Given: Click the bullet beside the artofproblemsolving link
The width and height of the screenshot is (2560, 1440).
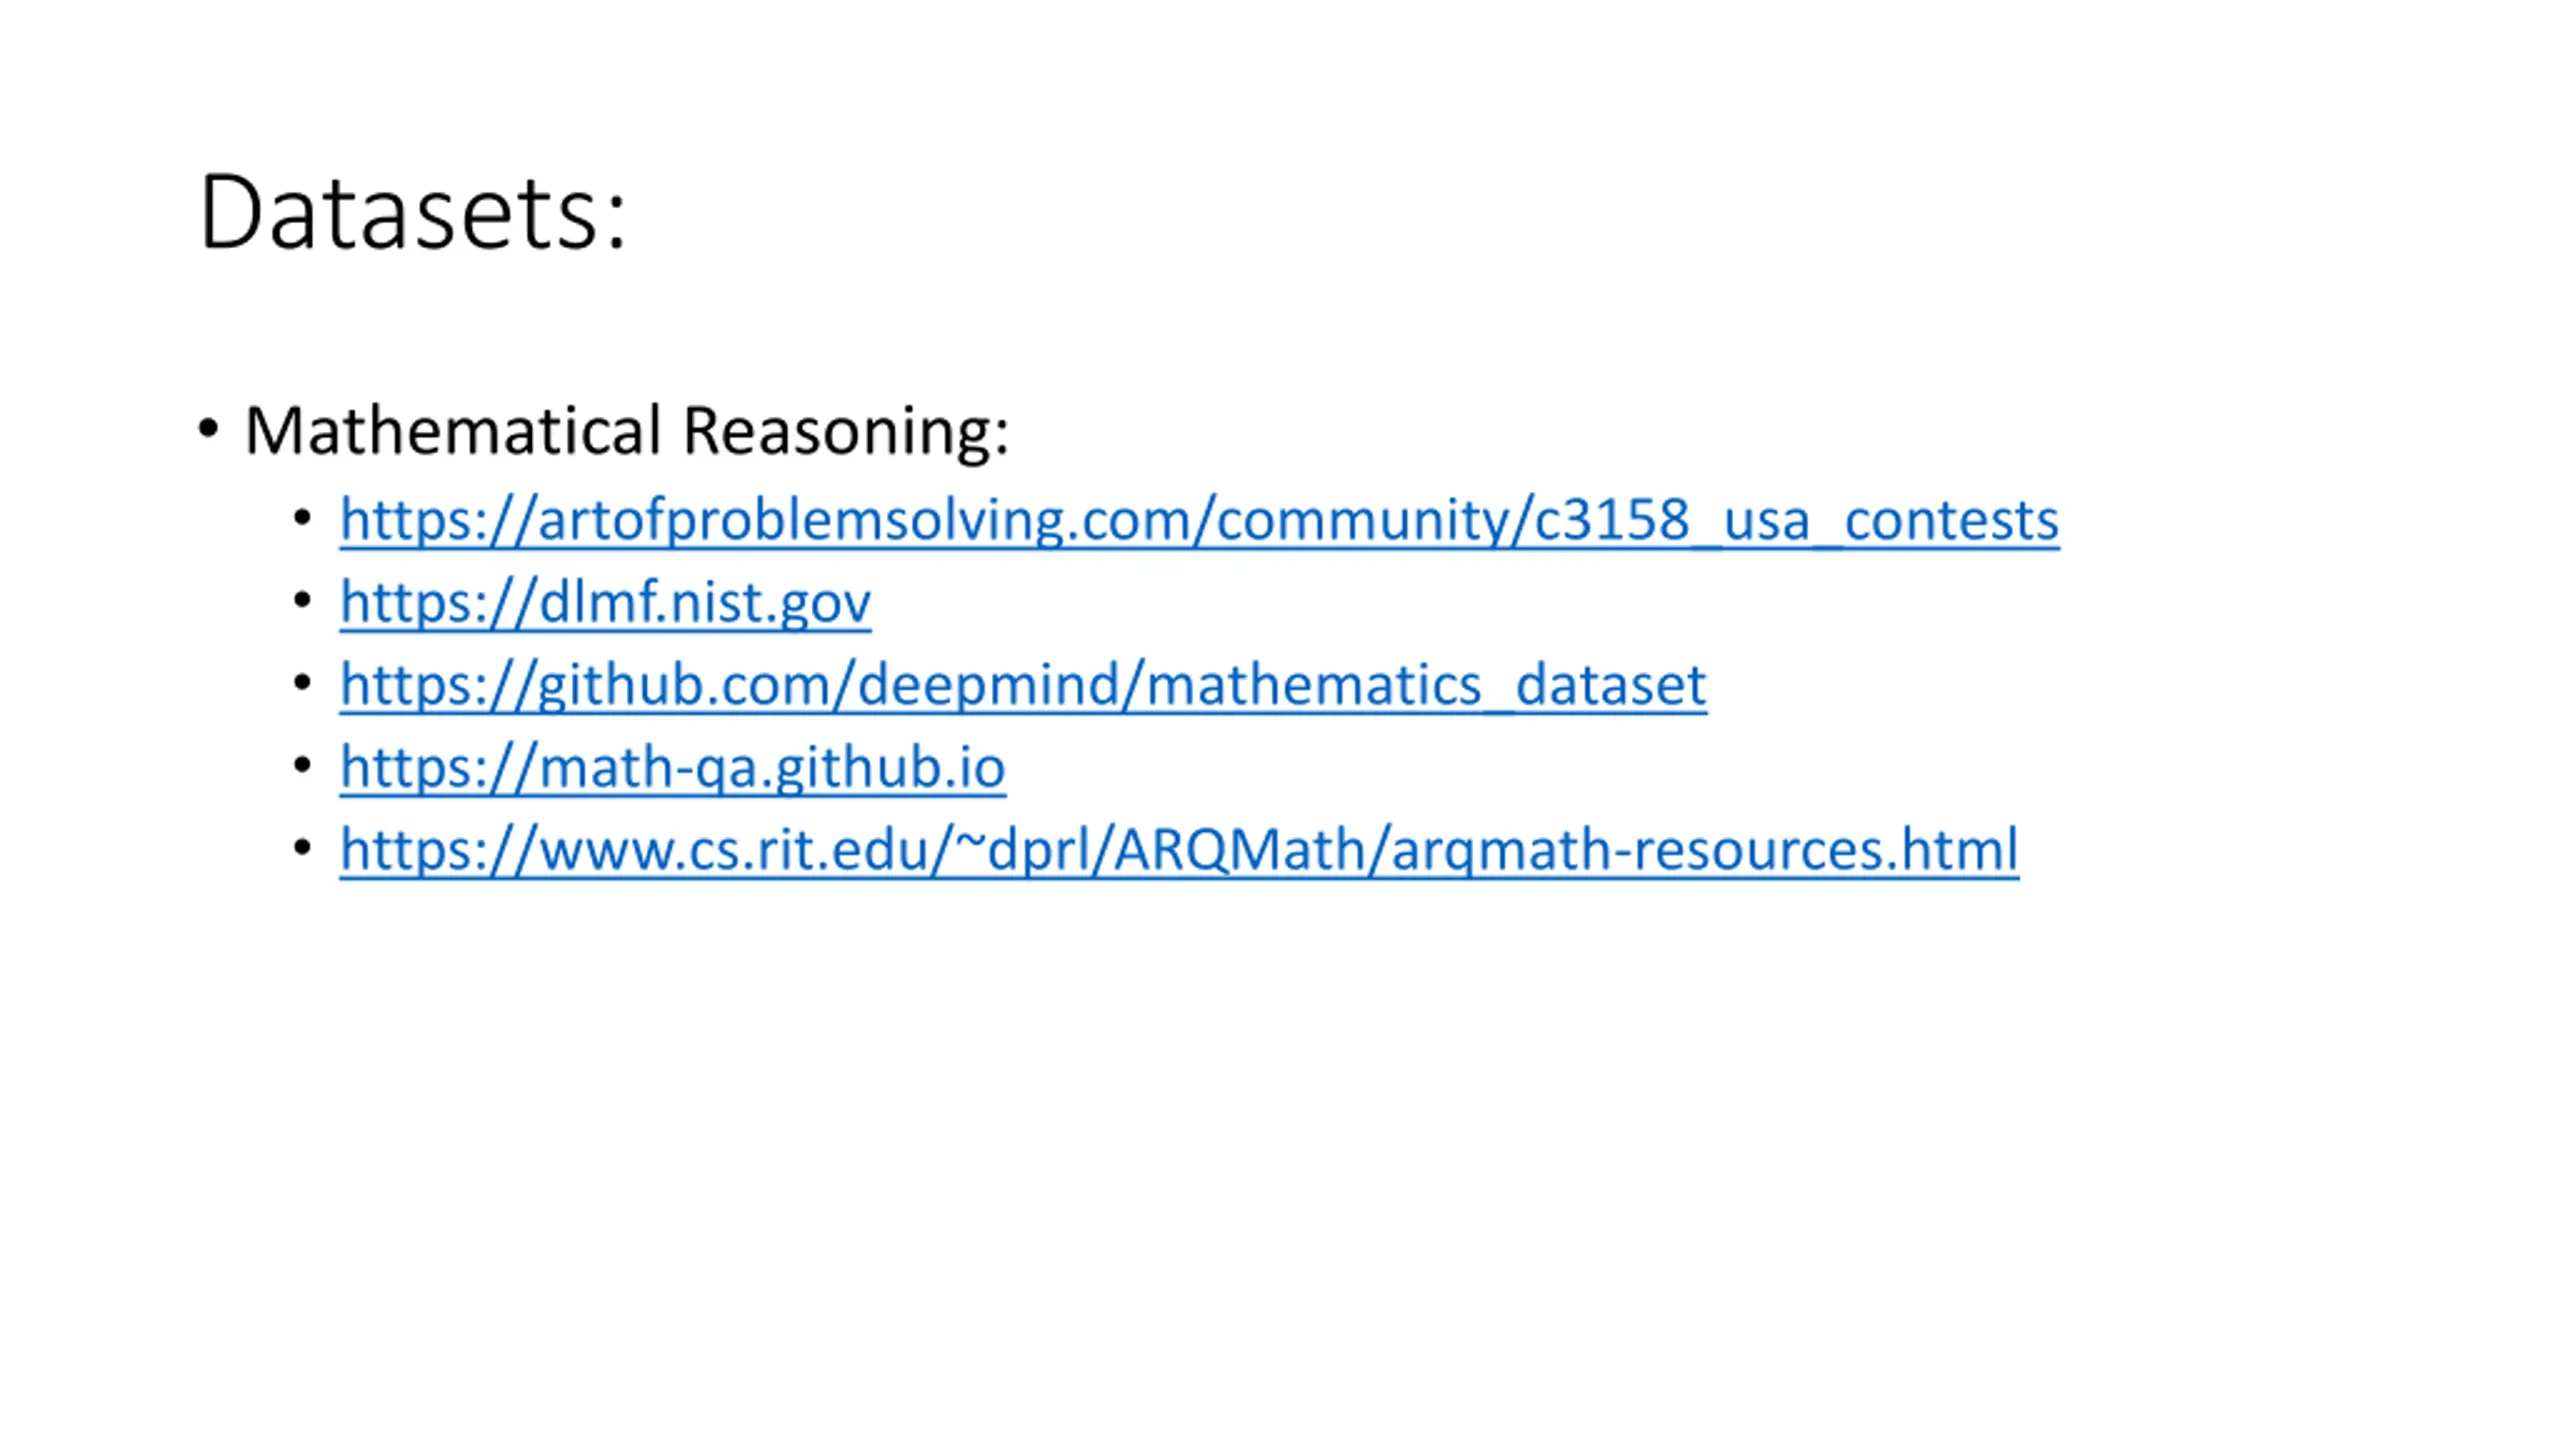Looking at the screenshot, I should [303, 518].
